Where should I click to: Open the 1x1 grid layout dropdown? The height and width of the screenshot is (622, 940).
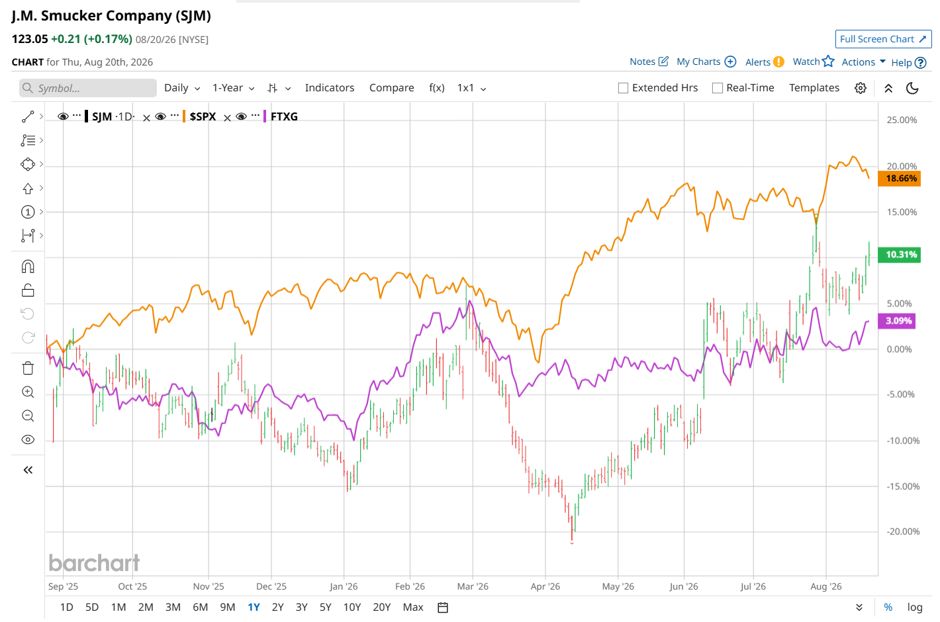coord(472,88)
